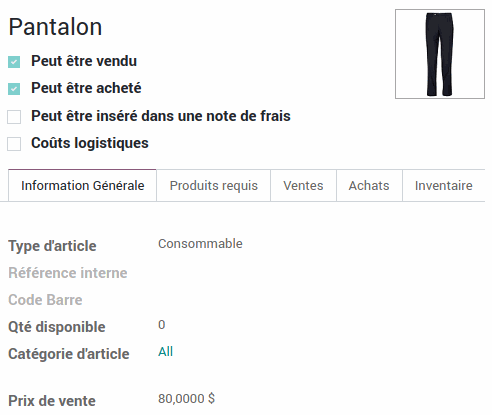
Task: Uncheck the Peut être acheté checkbox
Action: click(14, 89)
